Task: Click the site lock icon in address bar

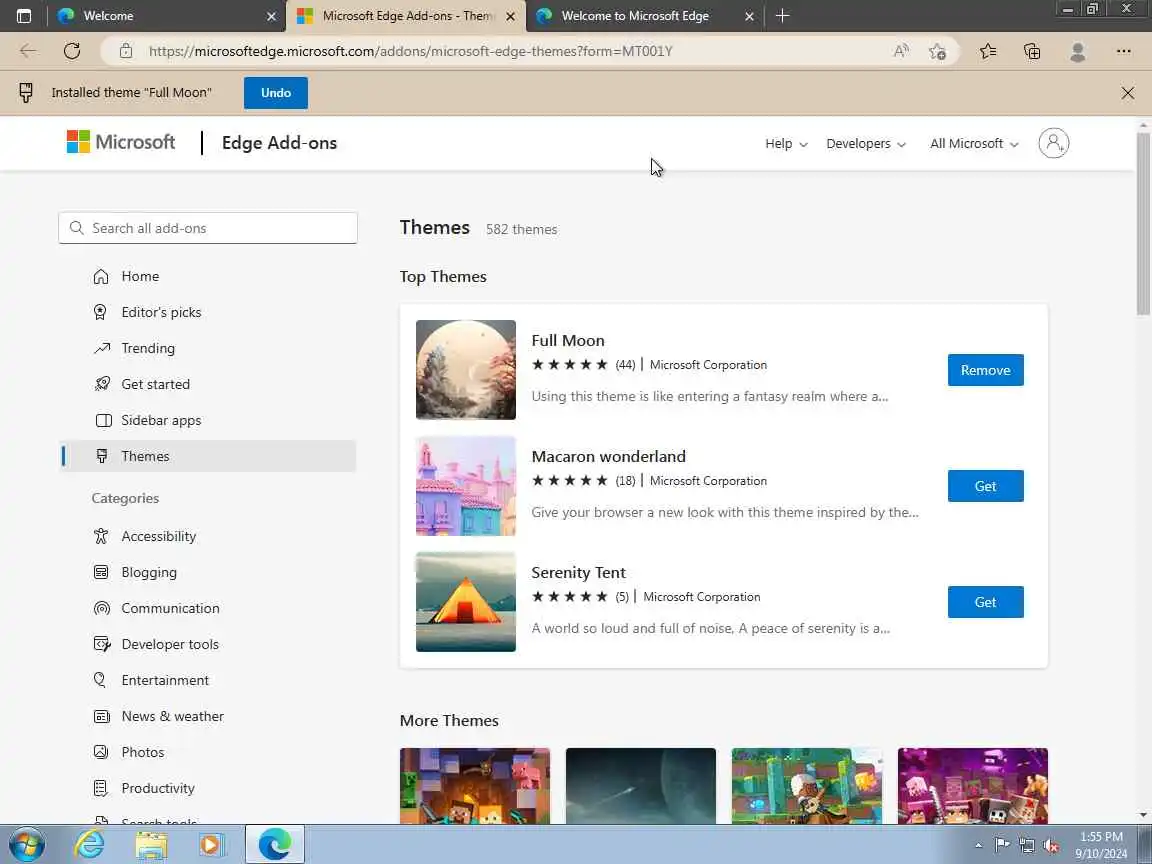Action: 126,51
